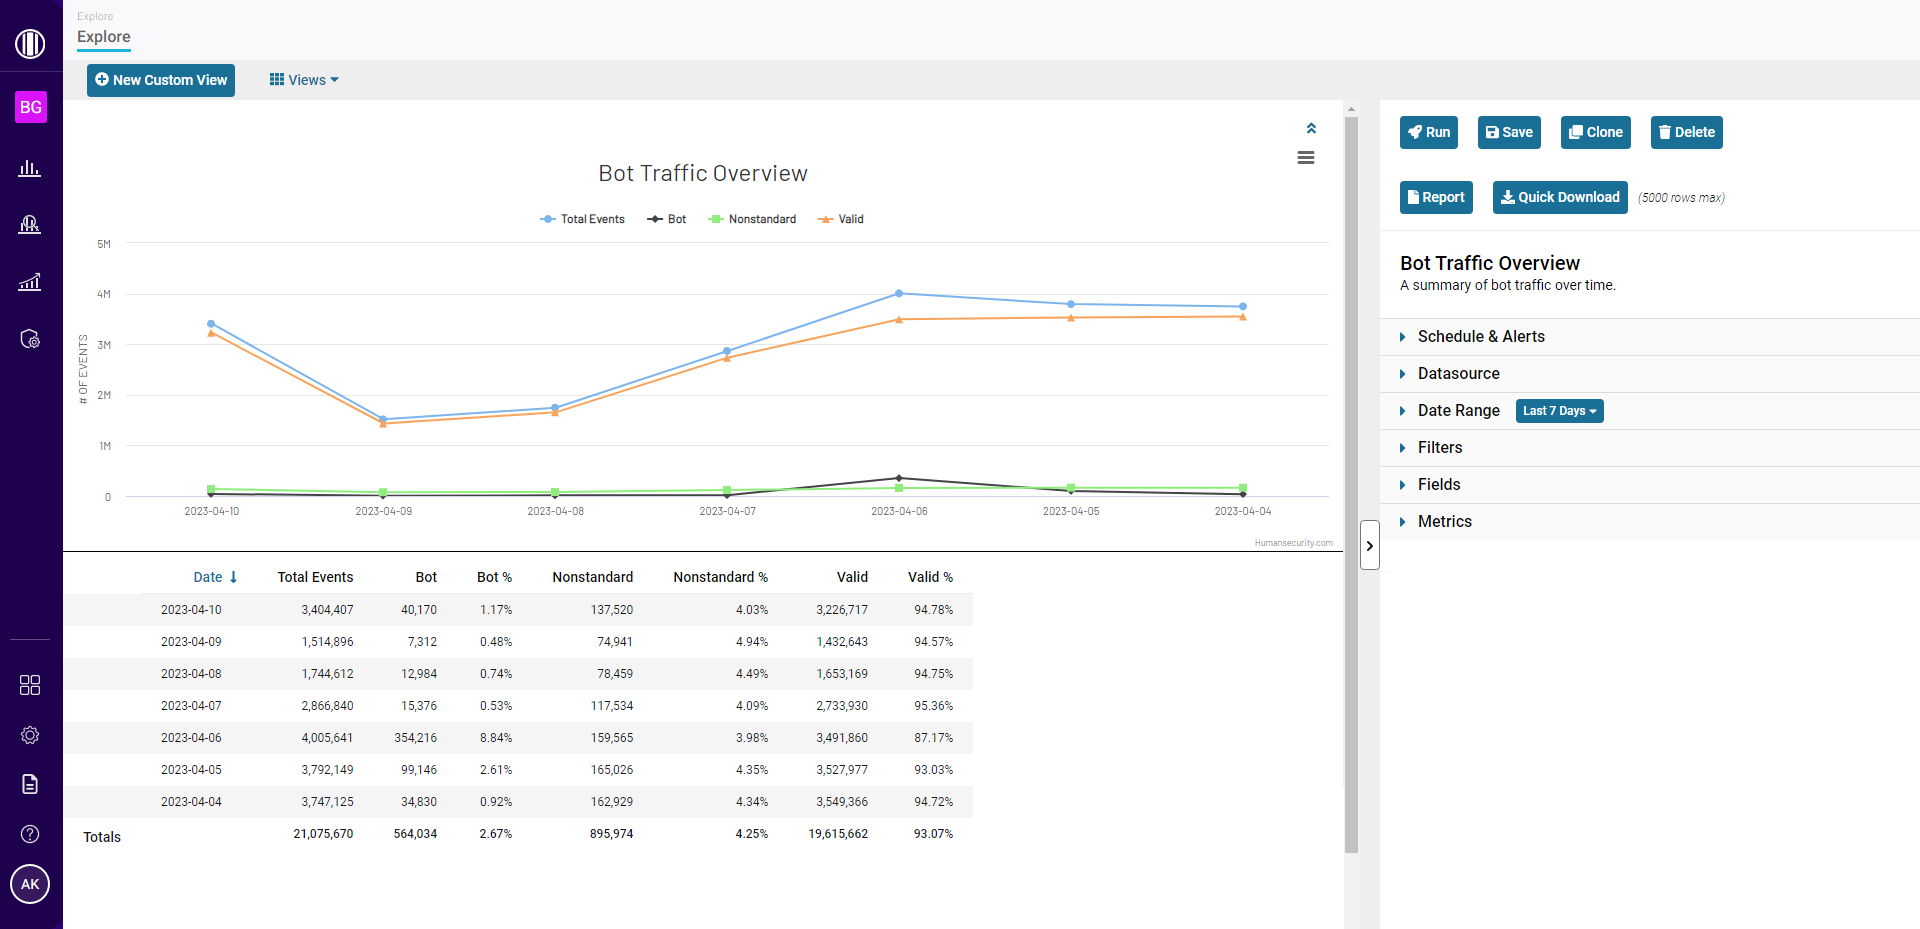
Task: Open the bar chart analytics sidebar icon
Action: click(x=30, y=169)
